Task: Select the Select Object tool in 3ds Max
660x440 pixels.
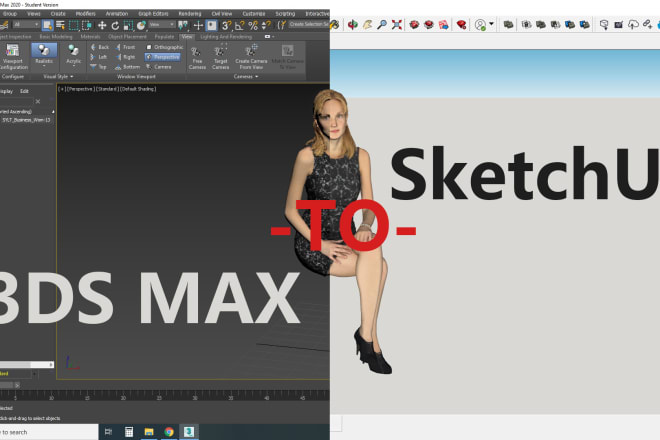Action: tap(48, 26)
